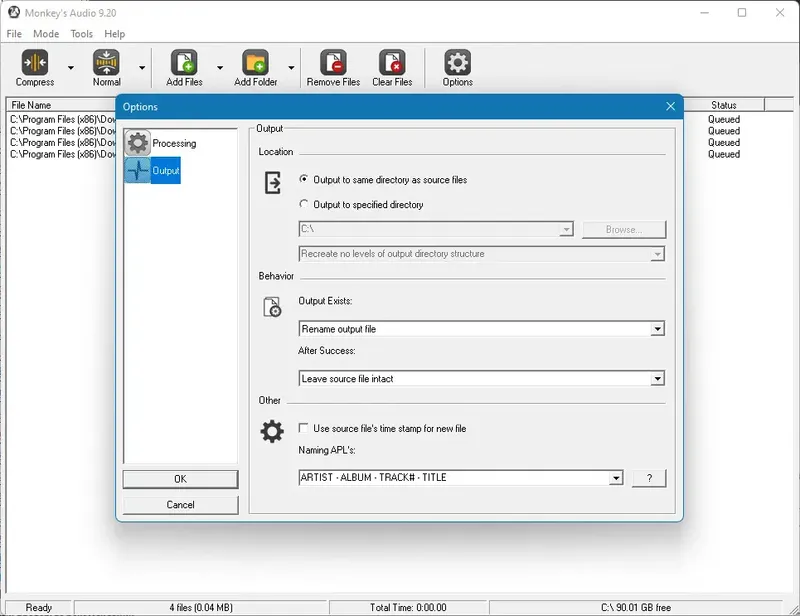Screen dimensions: 800x616
Task: Click the C:\ 90.01 GB free status
Action: [636, 607]
